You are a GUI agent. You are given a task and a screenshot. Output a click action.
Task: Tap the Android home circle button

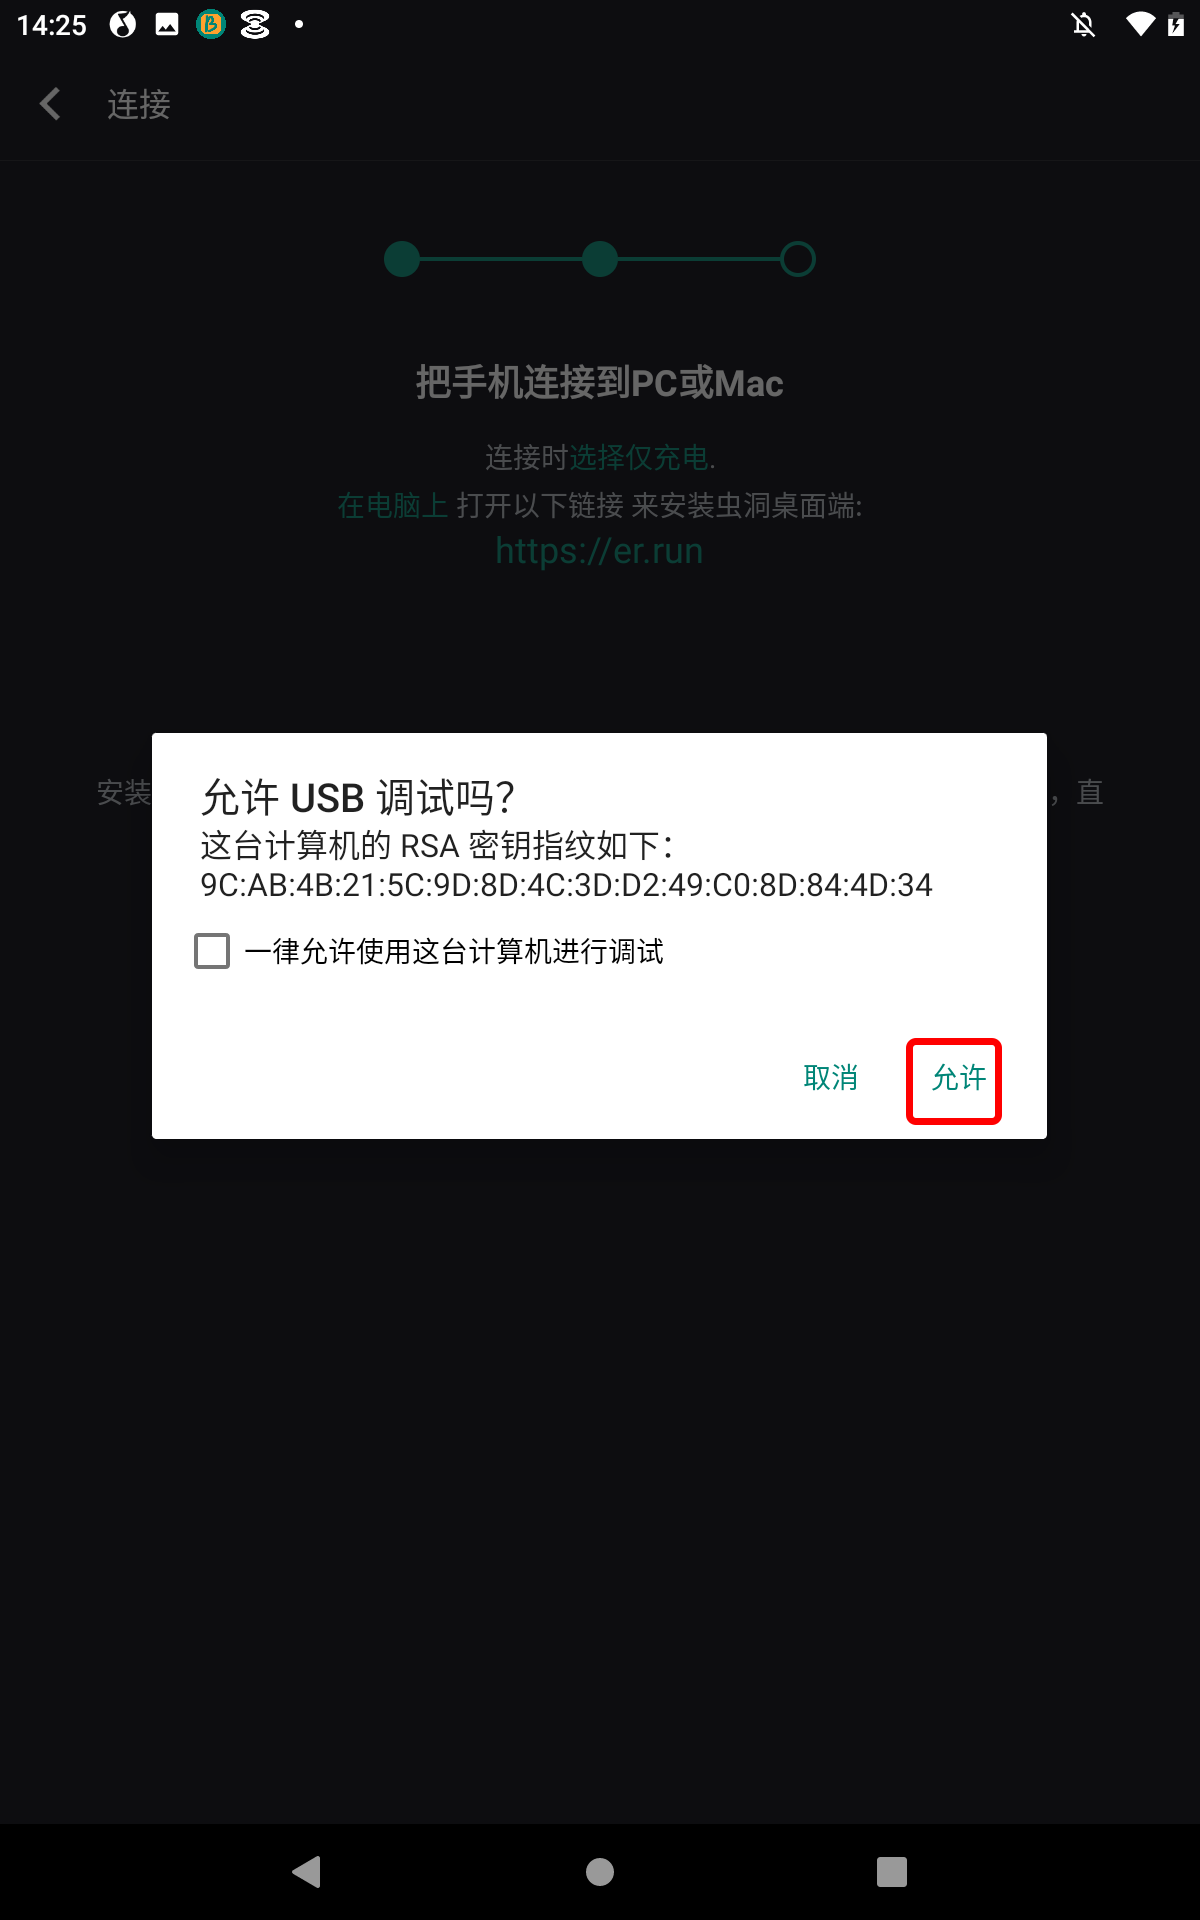pos(600,1871)
